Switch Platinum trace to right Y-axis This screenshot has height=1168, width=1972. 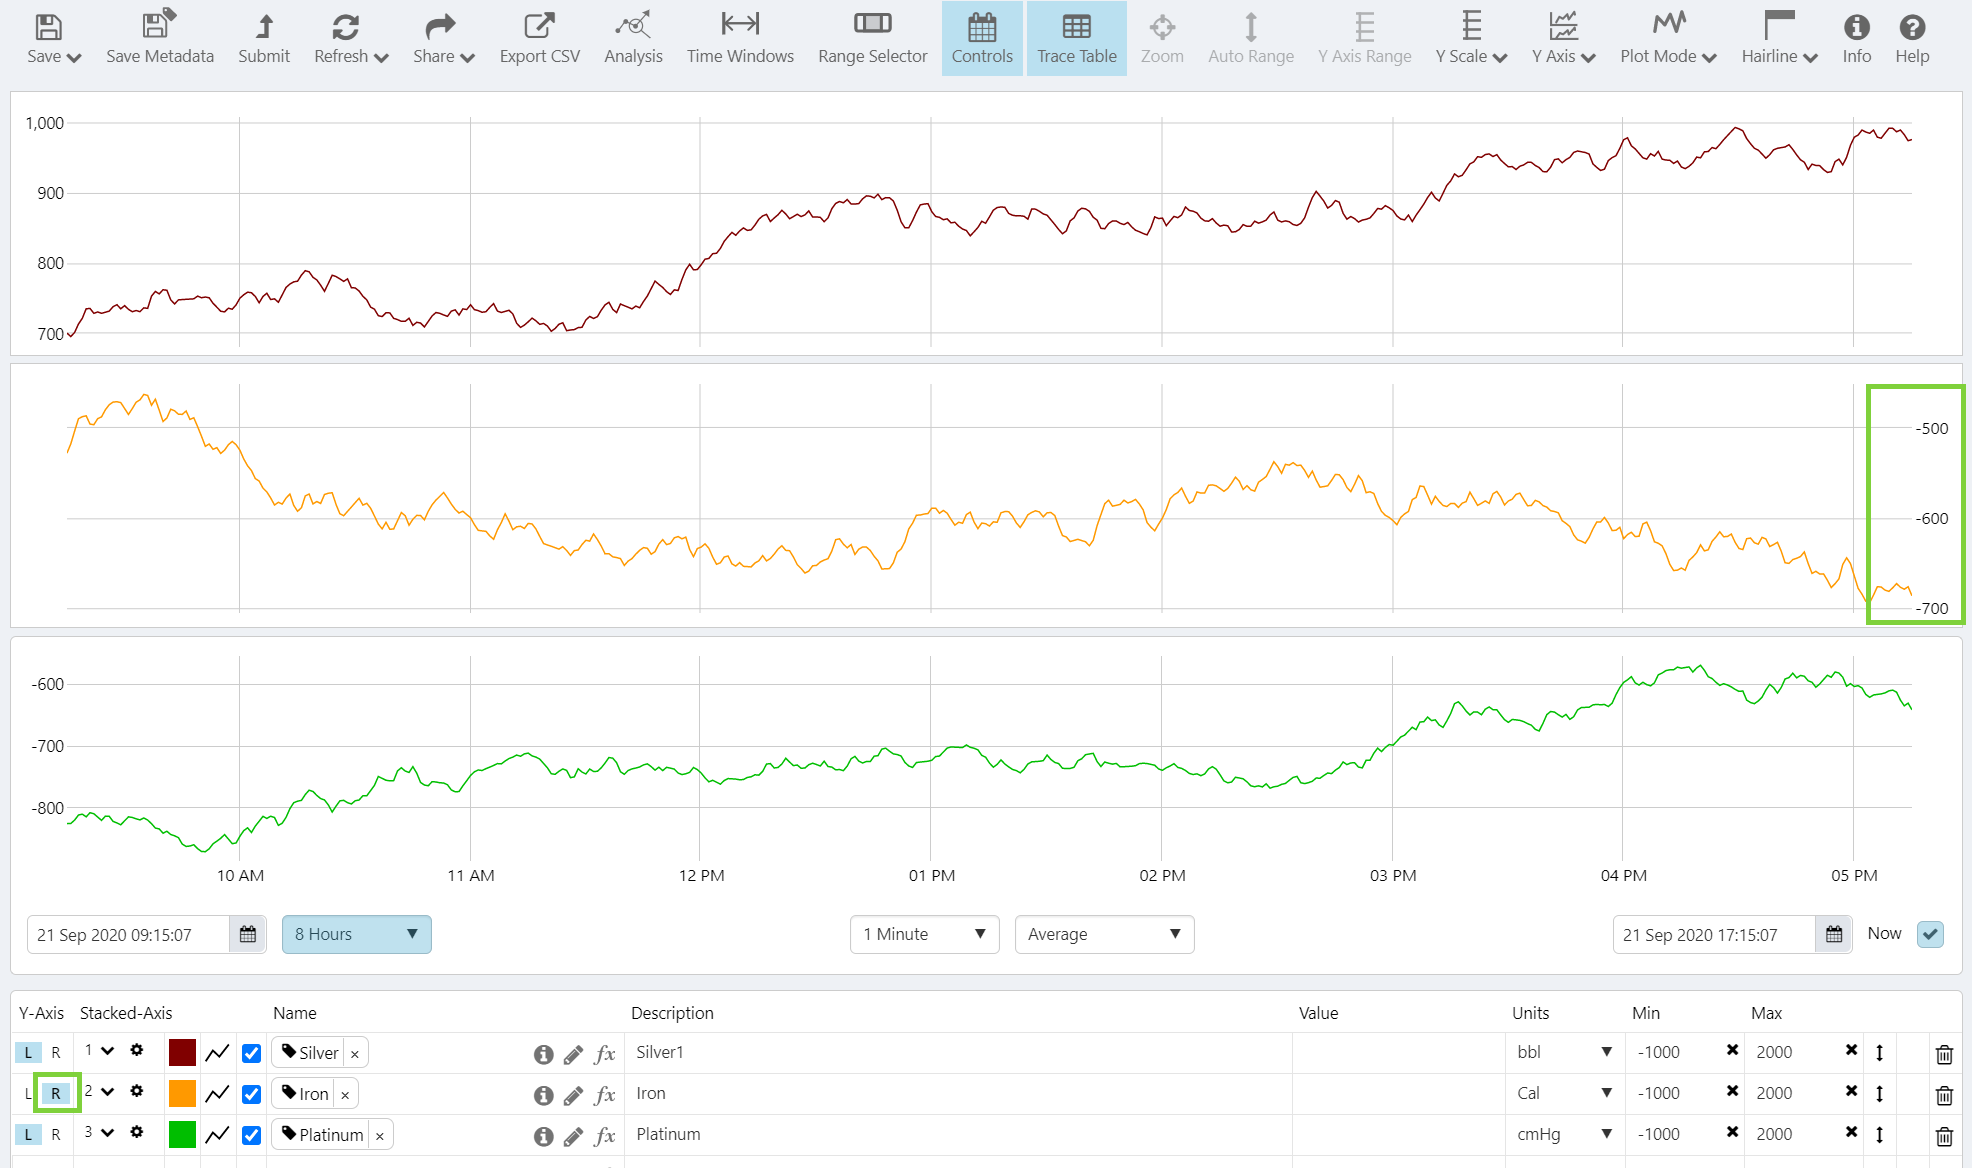pyautogui.click(x=56, y=1135)
